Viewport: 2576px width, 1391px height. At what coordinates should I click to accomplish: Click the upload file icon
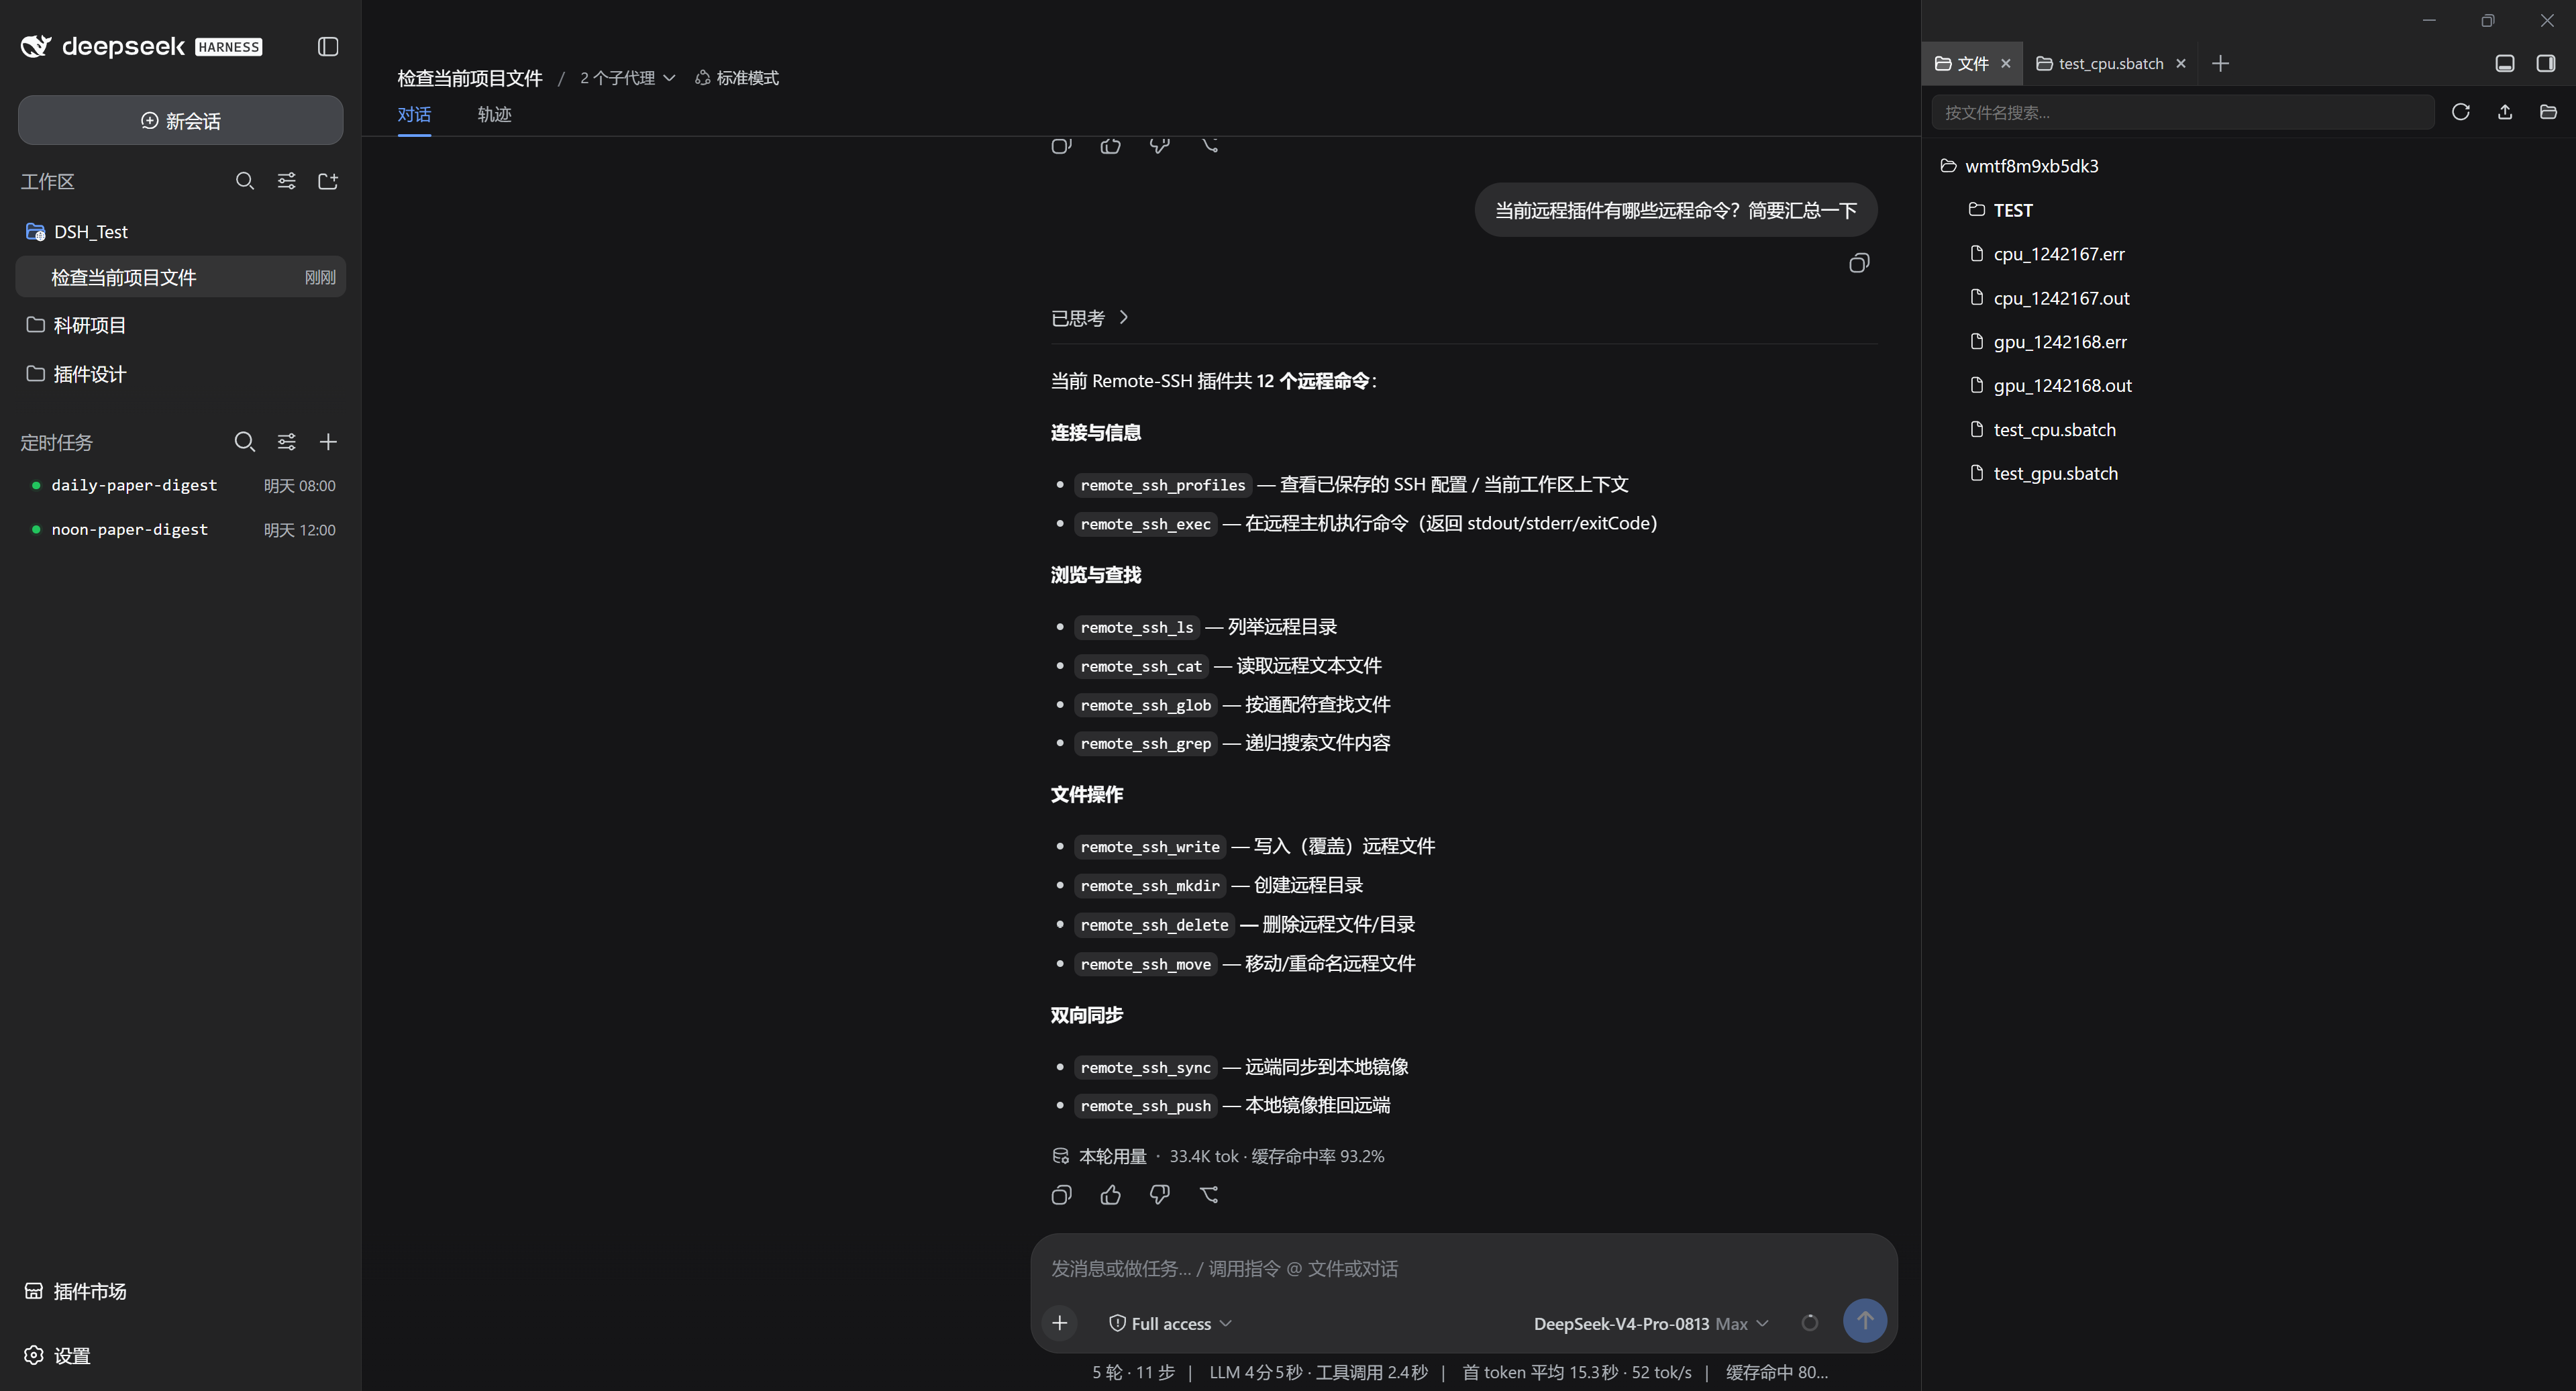coord(2505,112)
